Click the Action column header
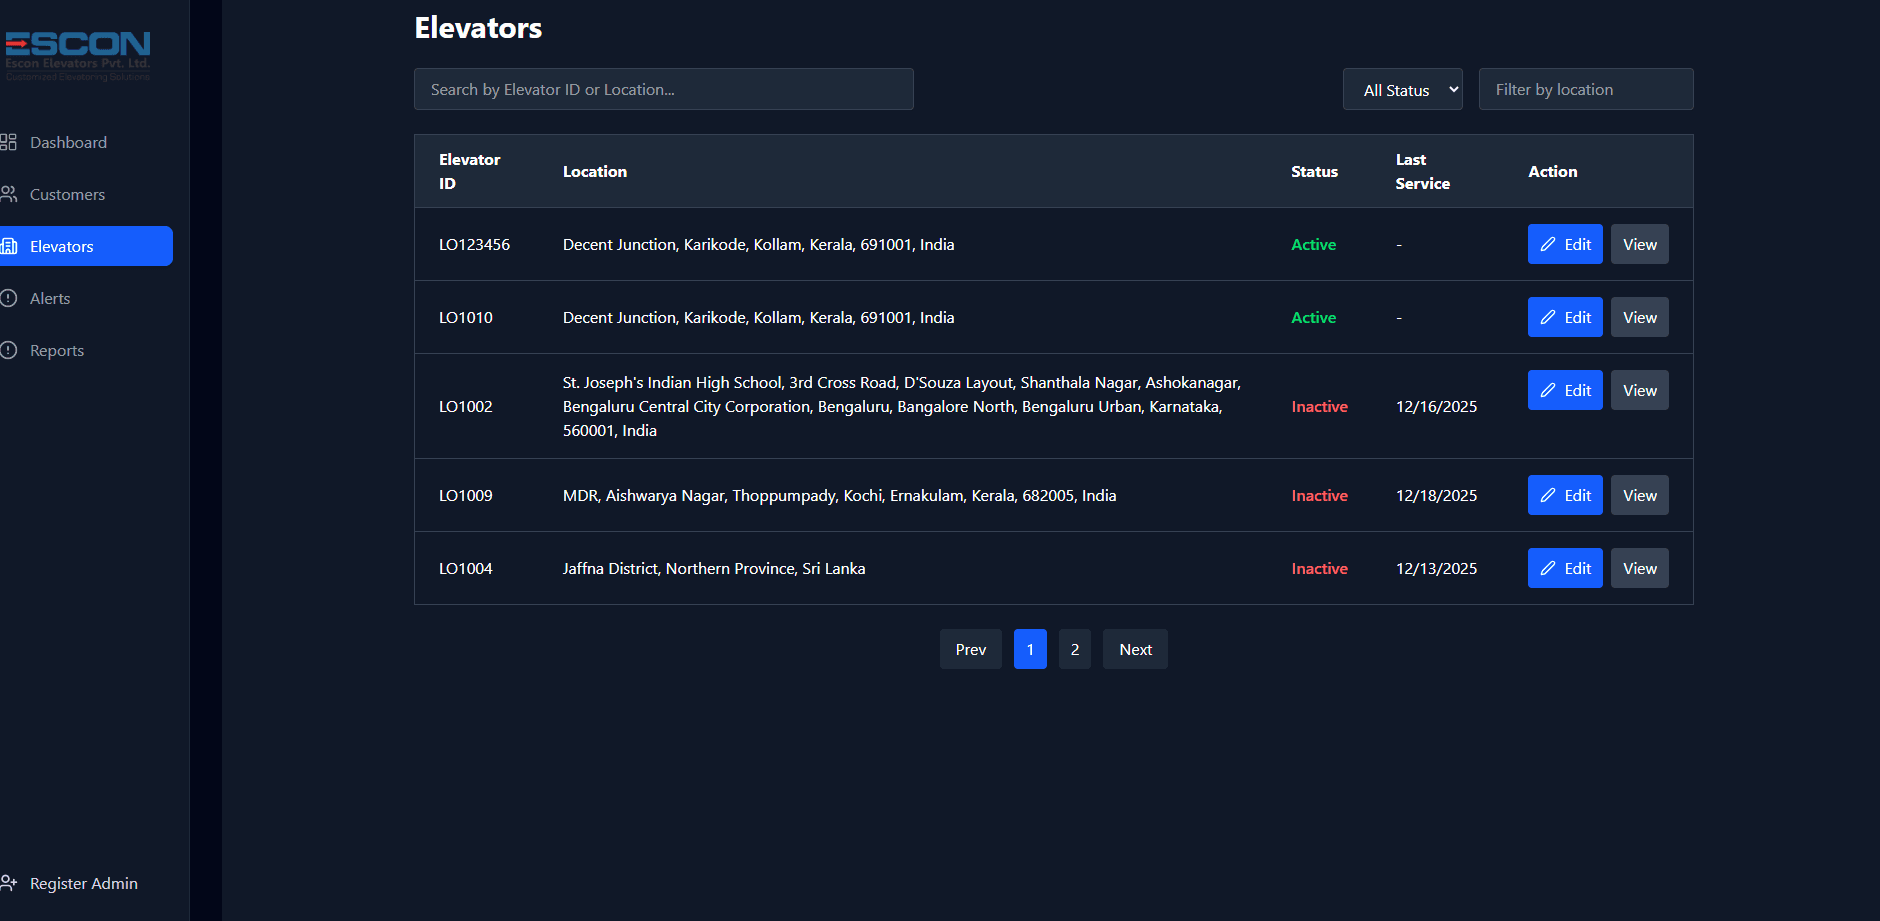This screenshot has width=1880, height=921. [x=1552, y=171]
